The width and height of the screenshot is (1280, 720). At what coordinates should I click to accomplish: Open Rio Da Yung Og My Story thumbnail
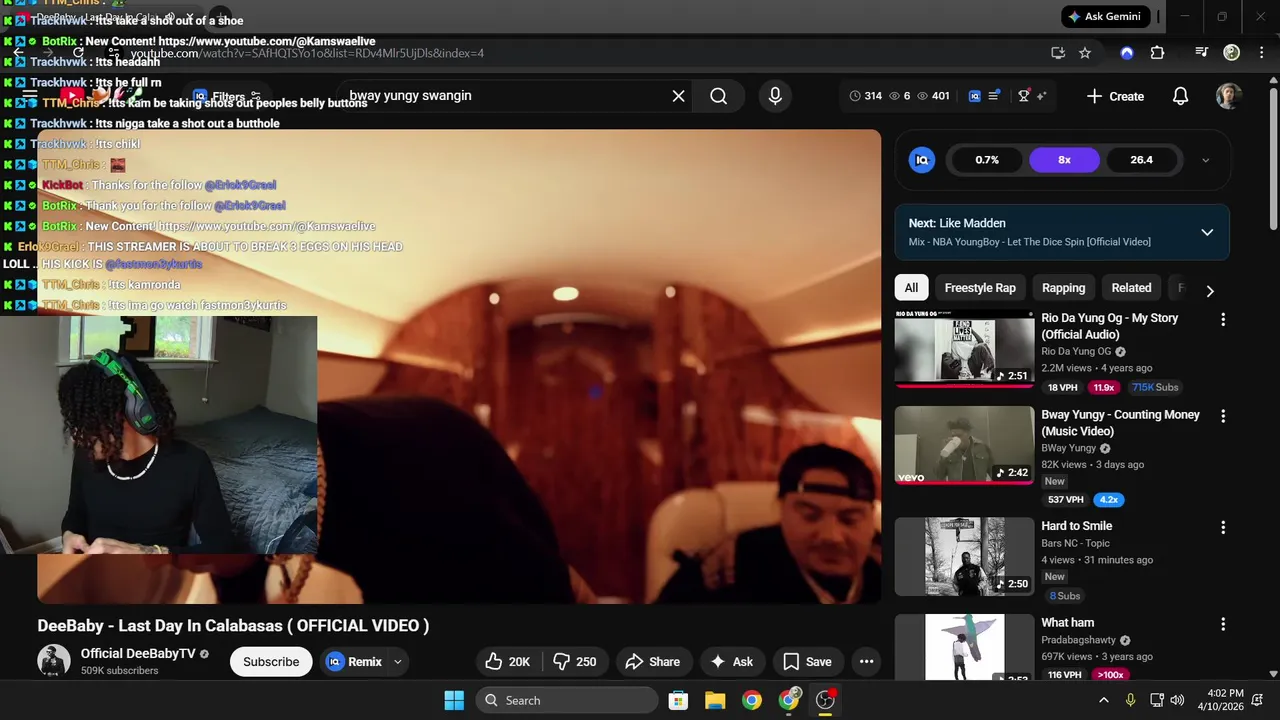click(x=964, y=348)
